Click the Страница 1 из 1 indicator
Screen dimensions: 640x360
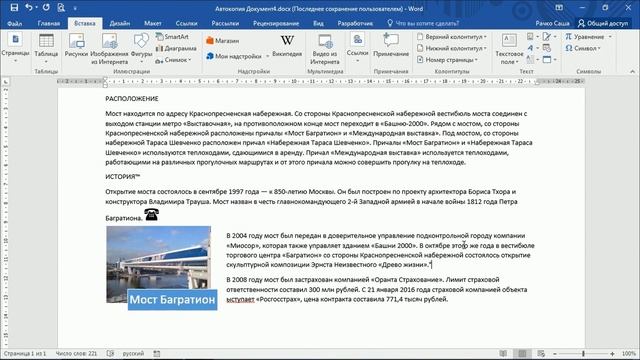(25, 353)
